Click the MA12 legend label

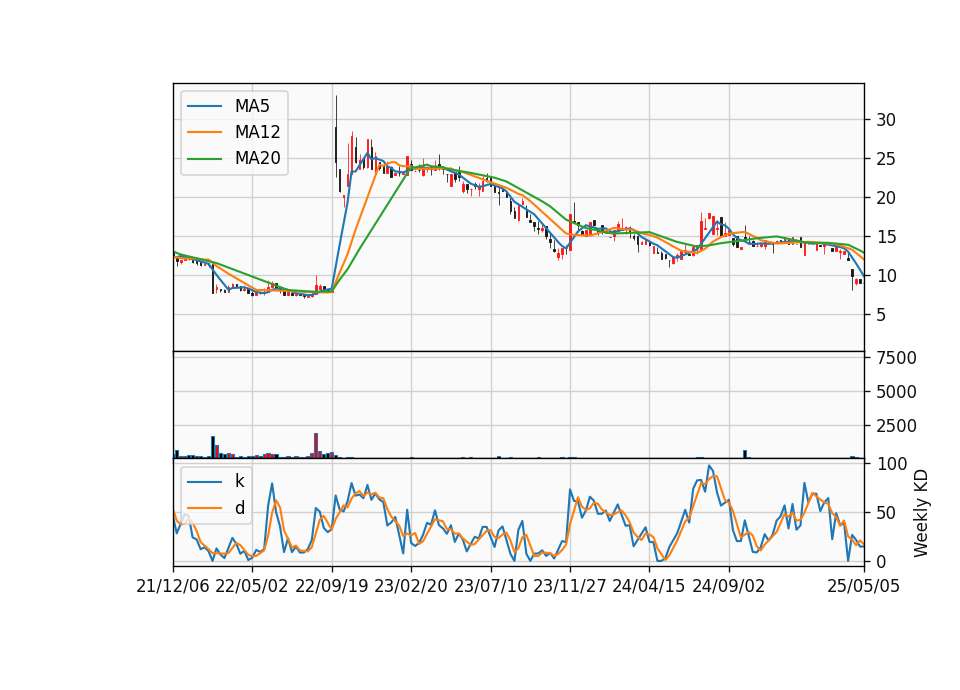pyautogui.click(x=257, y=132)
